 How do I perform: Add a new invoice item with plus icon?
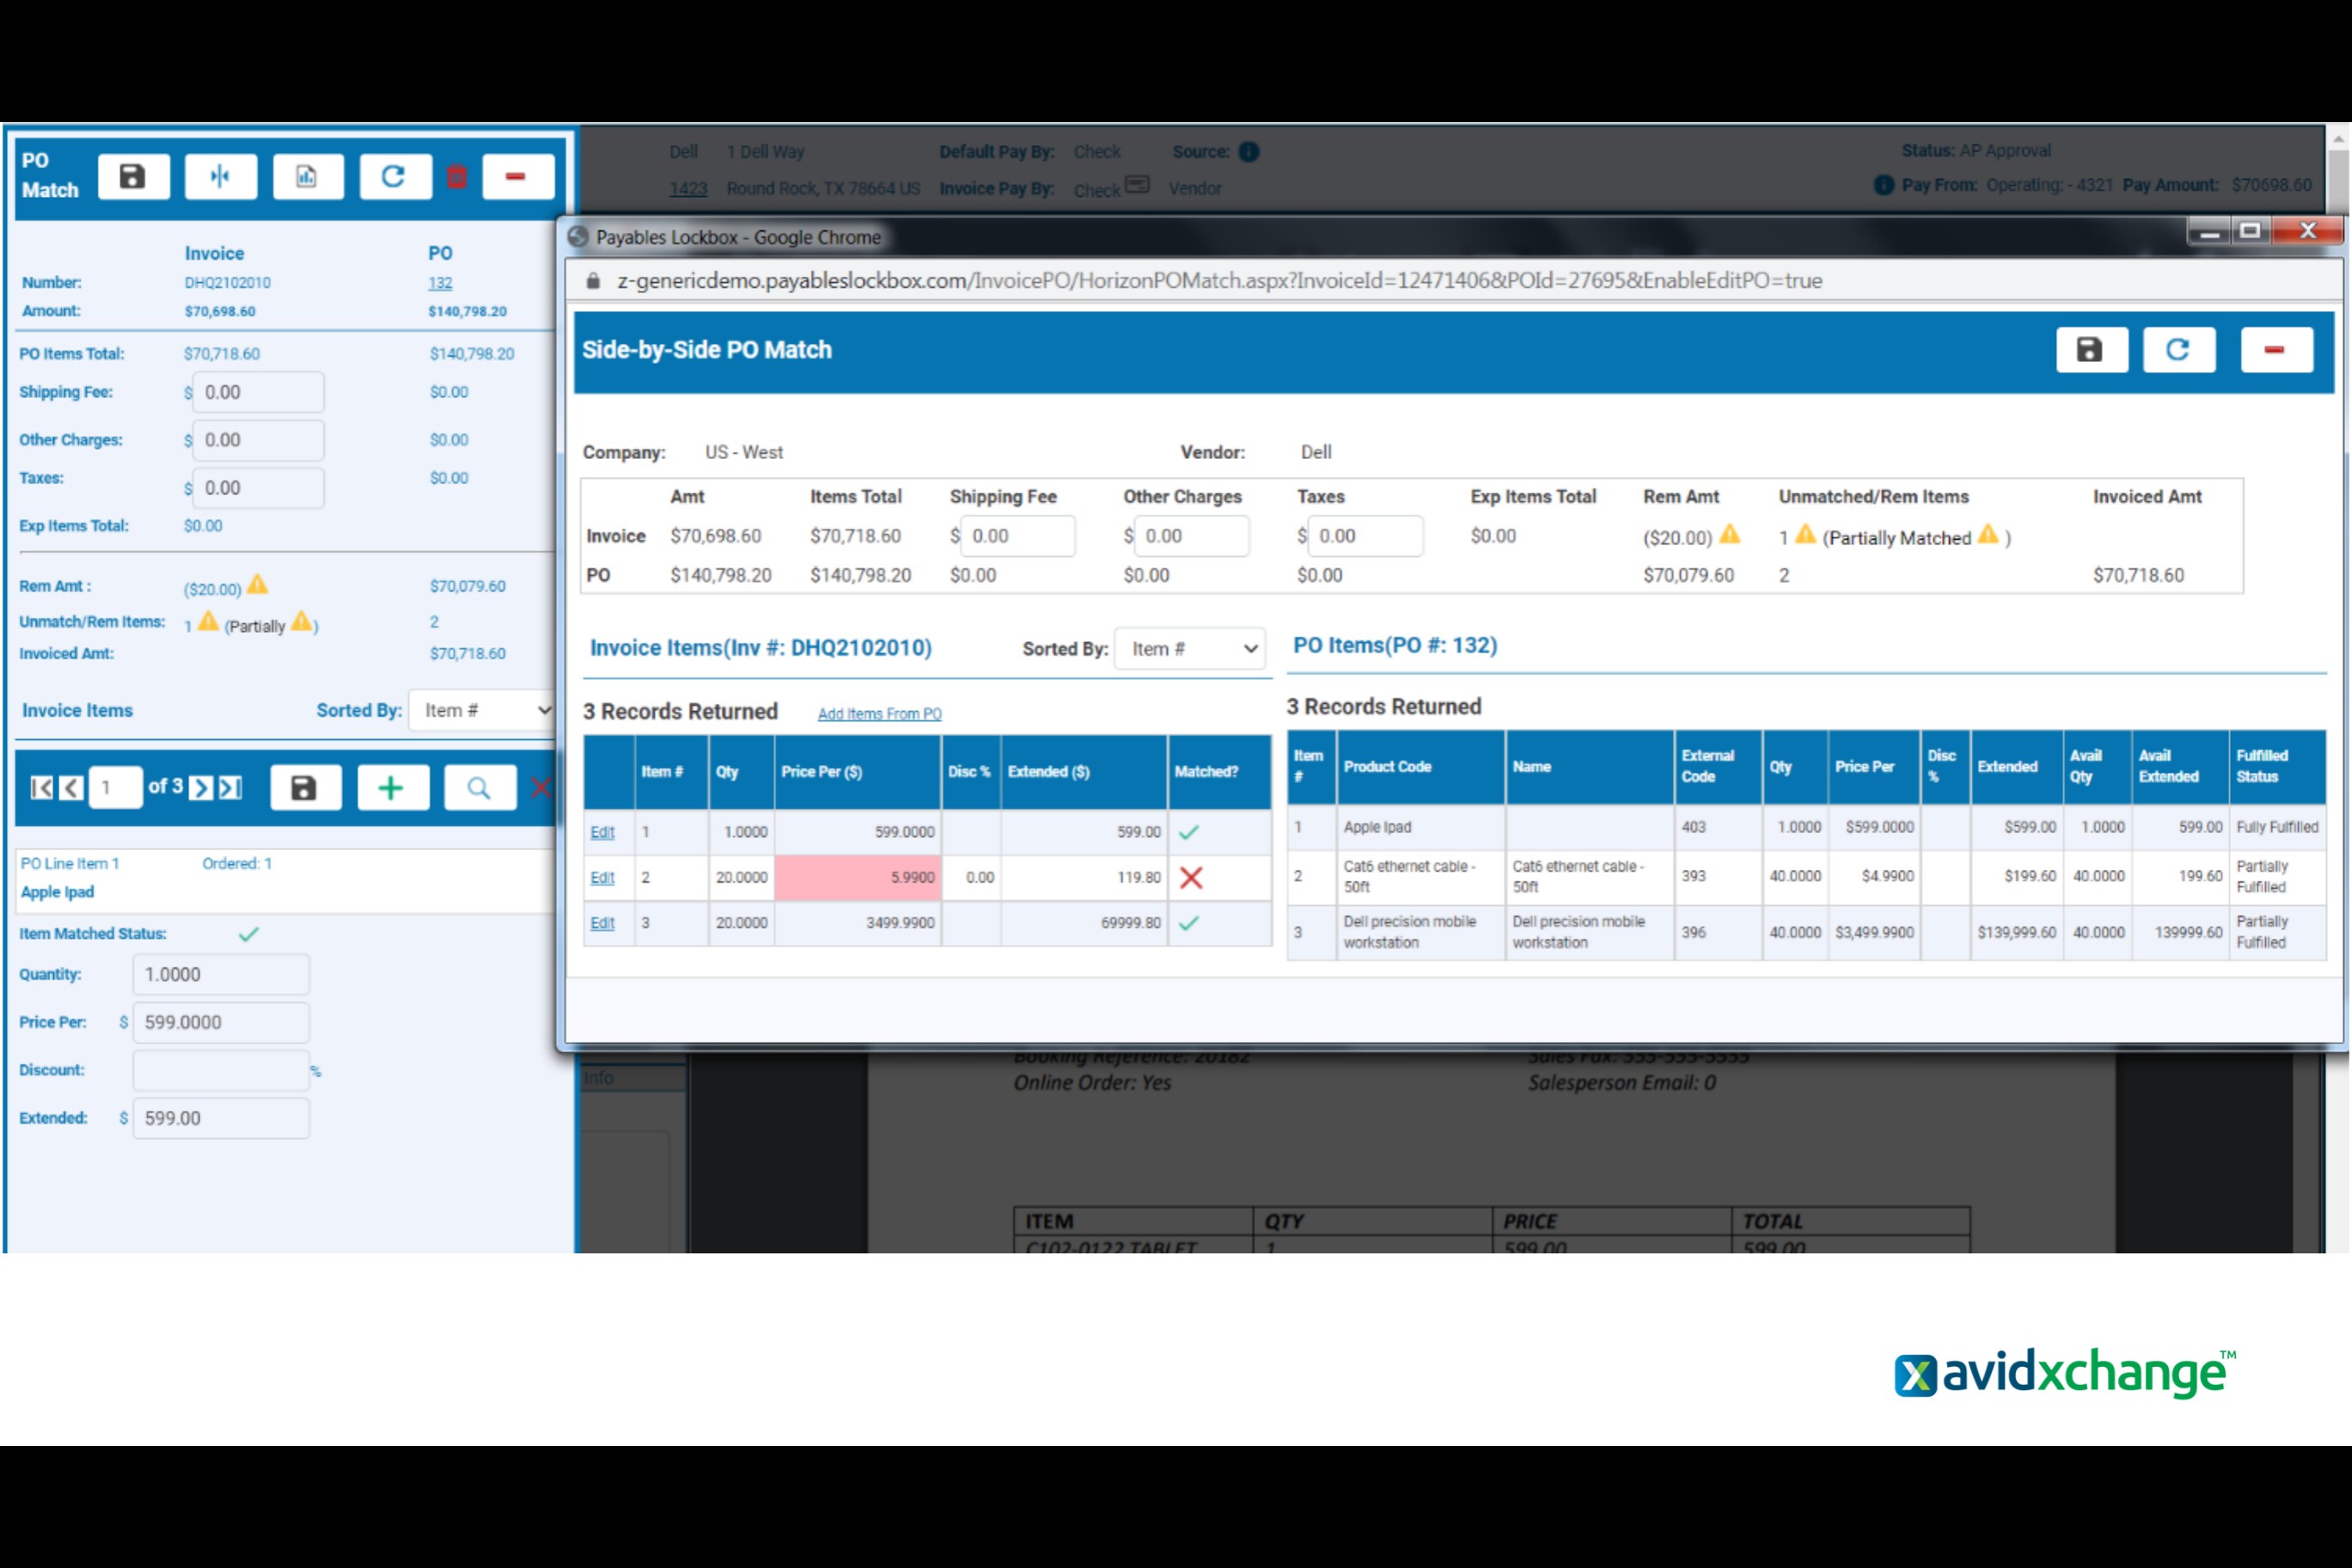coord(392,788)
